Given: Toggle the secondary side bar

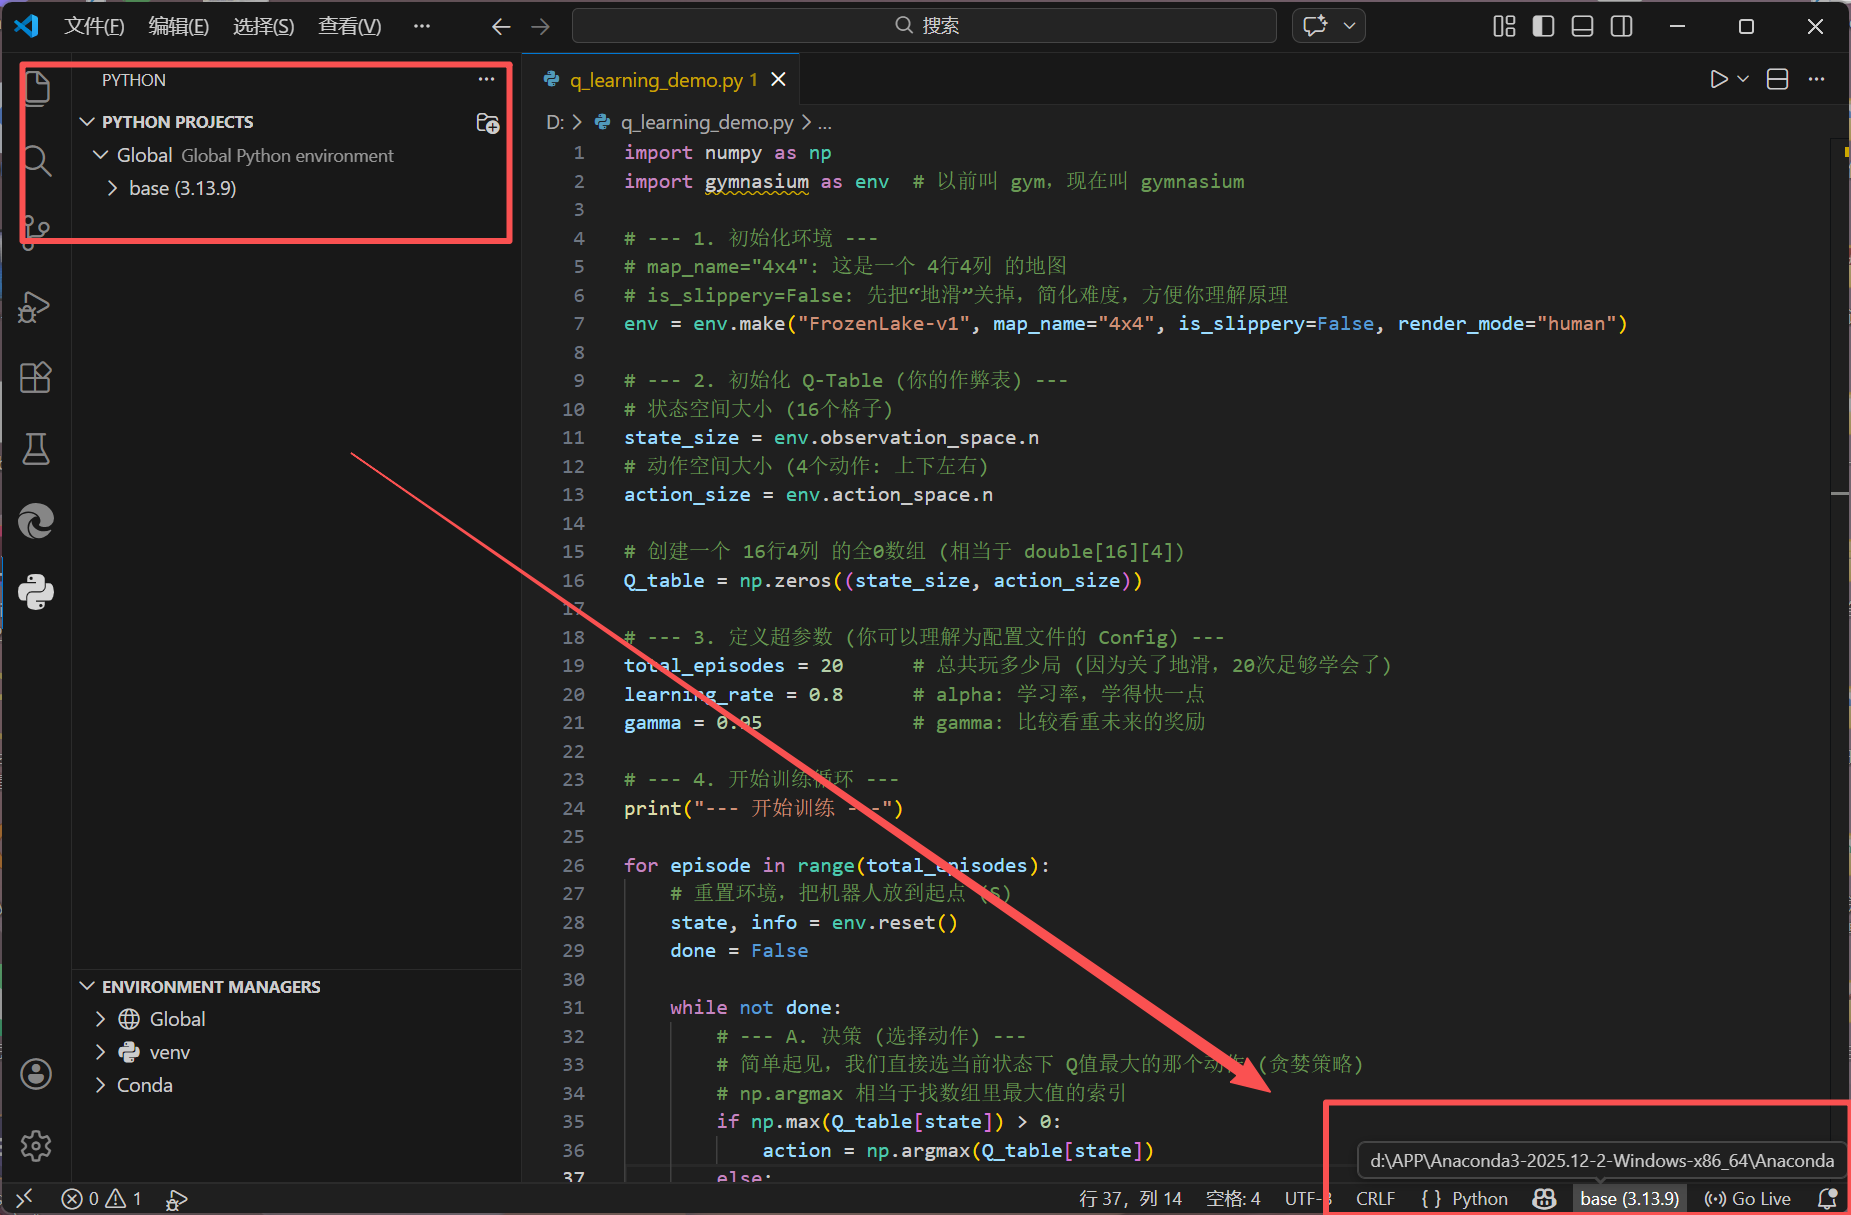Looking at the screenshot, I should (1622, 26).
